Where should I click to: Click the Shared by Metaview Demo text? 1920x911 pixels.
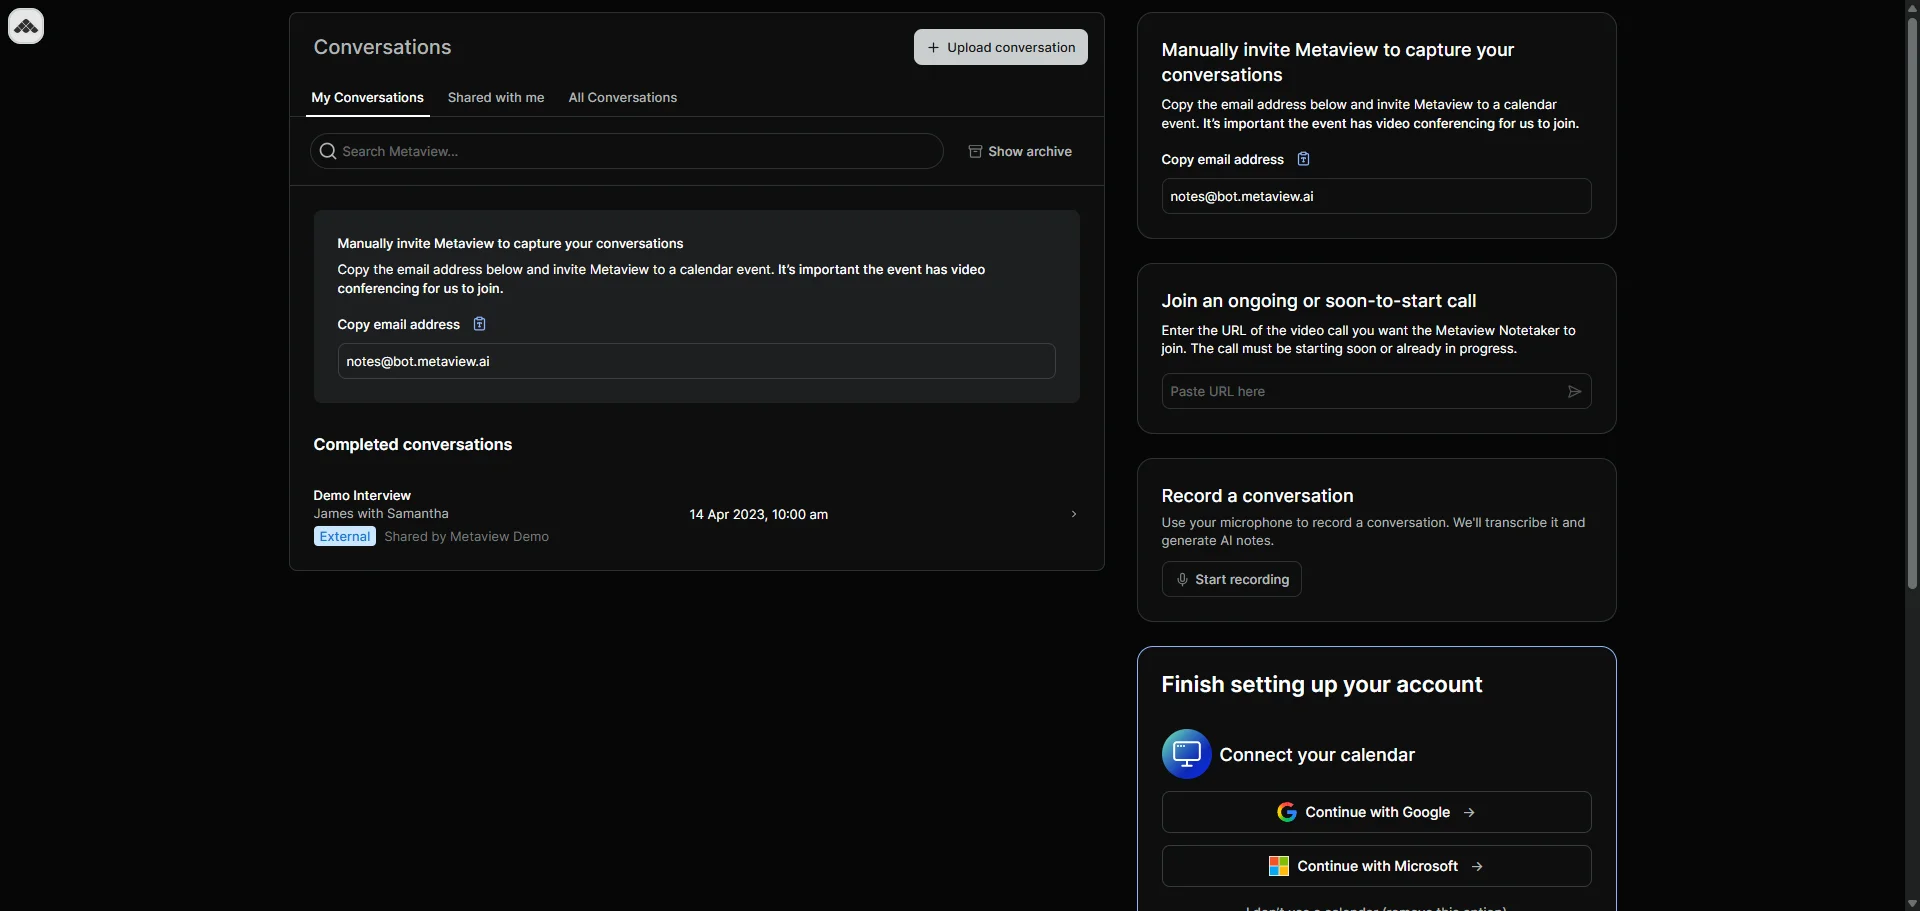coord(467,537)
